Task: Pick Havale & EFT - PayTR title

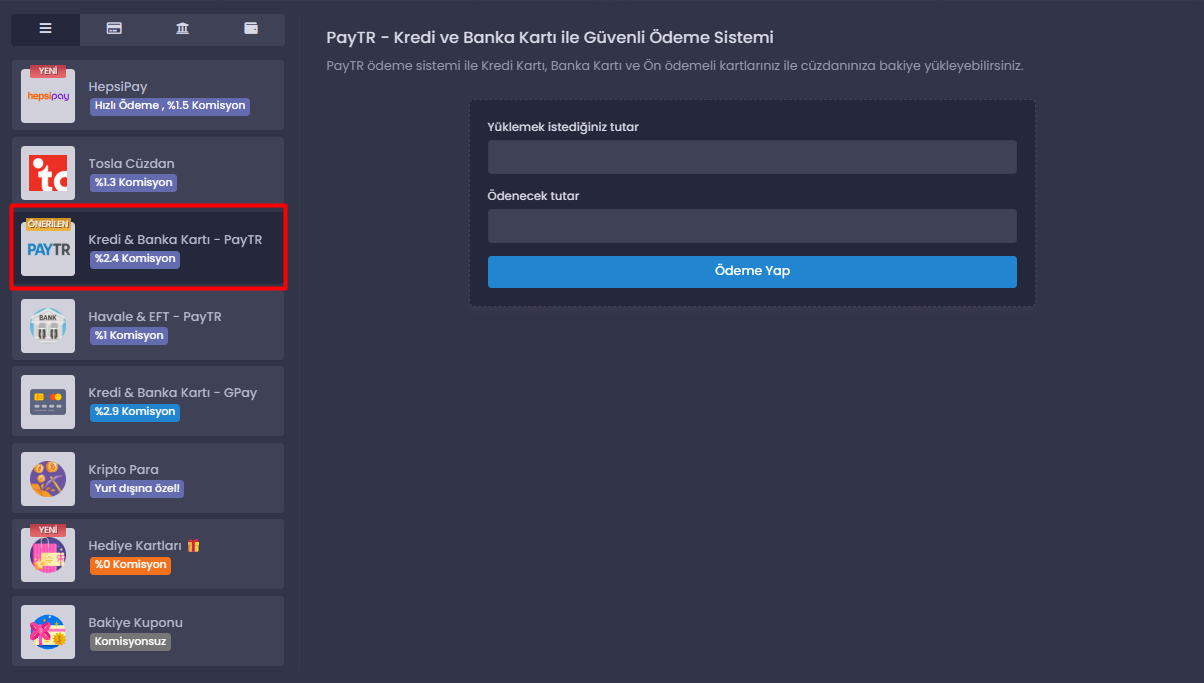Action: click(x=155, y=316)
